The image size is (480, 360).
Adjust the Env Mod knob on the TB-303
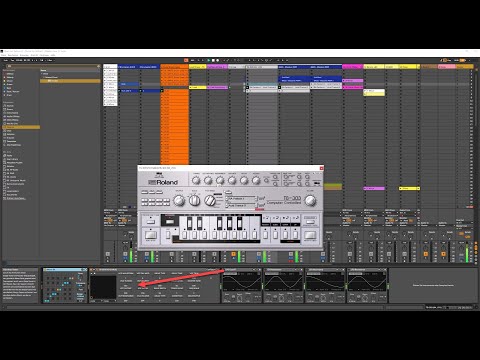232,180
